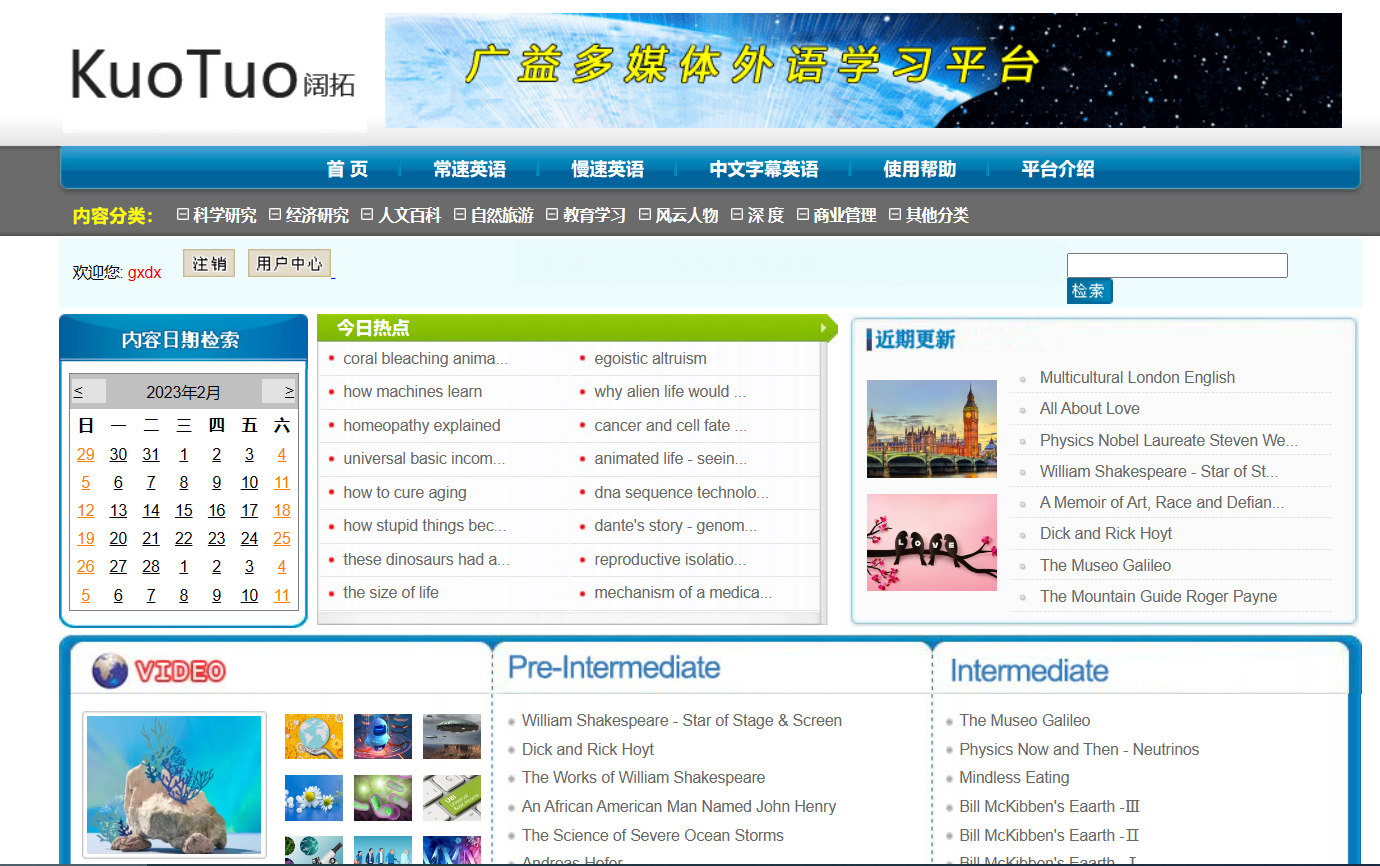The image size is (1380, 866).
Task: Click the hot topics list scrollbar
Action: [x=823, y=483]
